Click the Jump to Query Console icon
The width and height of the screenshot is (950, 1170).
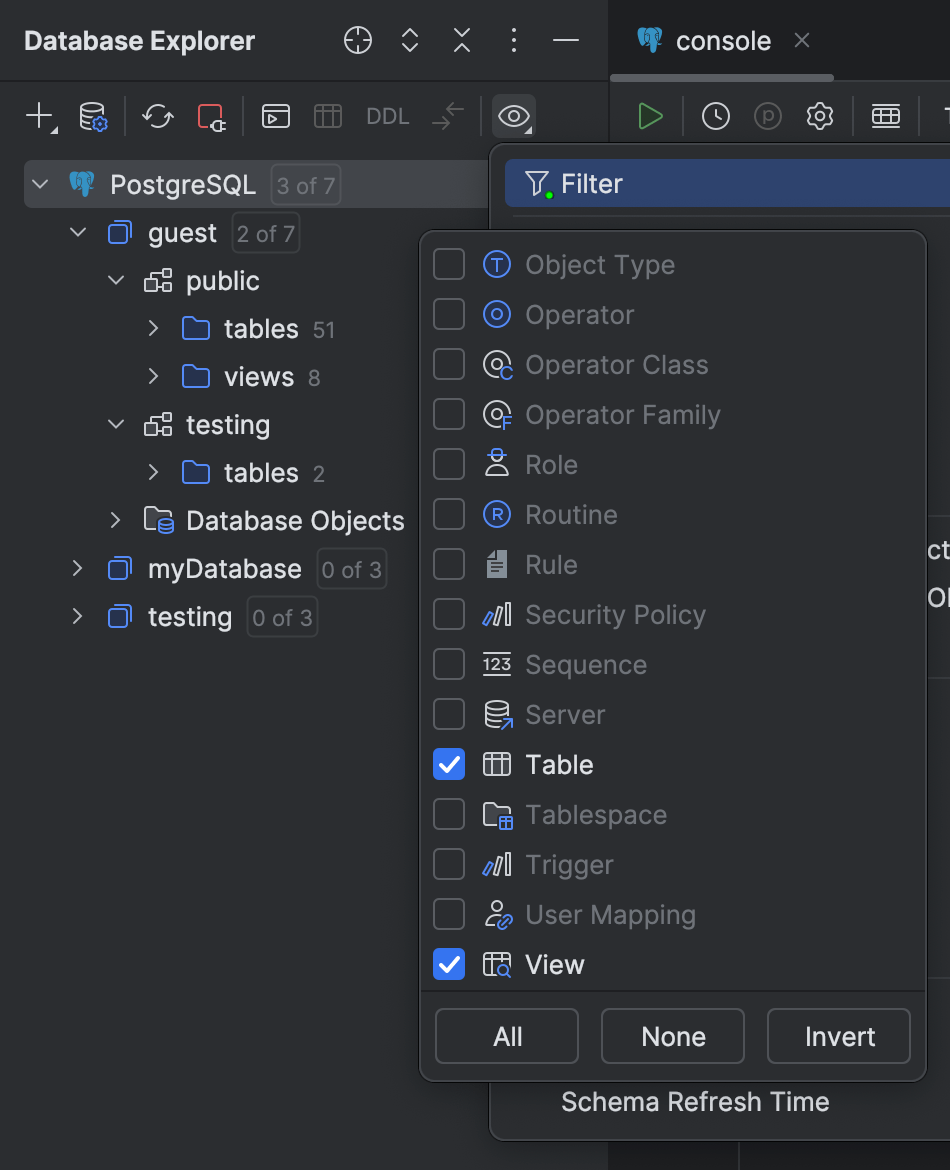[x=275, y=116]
